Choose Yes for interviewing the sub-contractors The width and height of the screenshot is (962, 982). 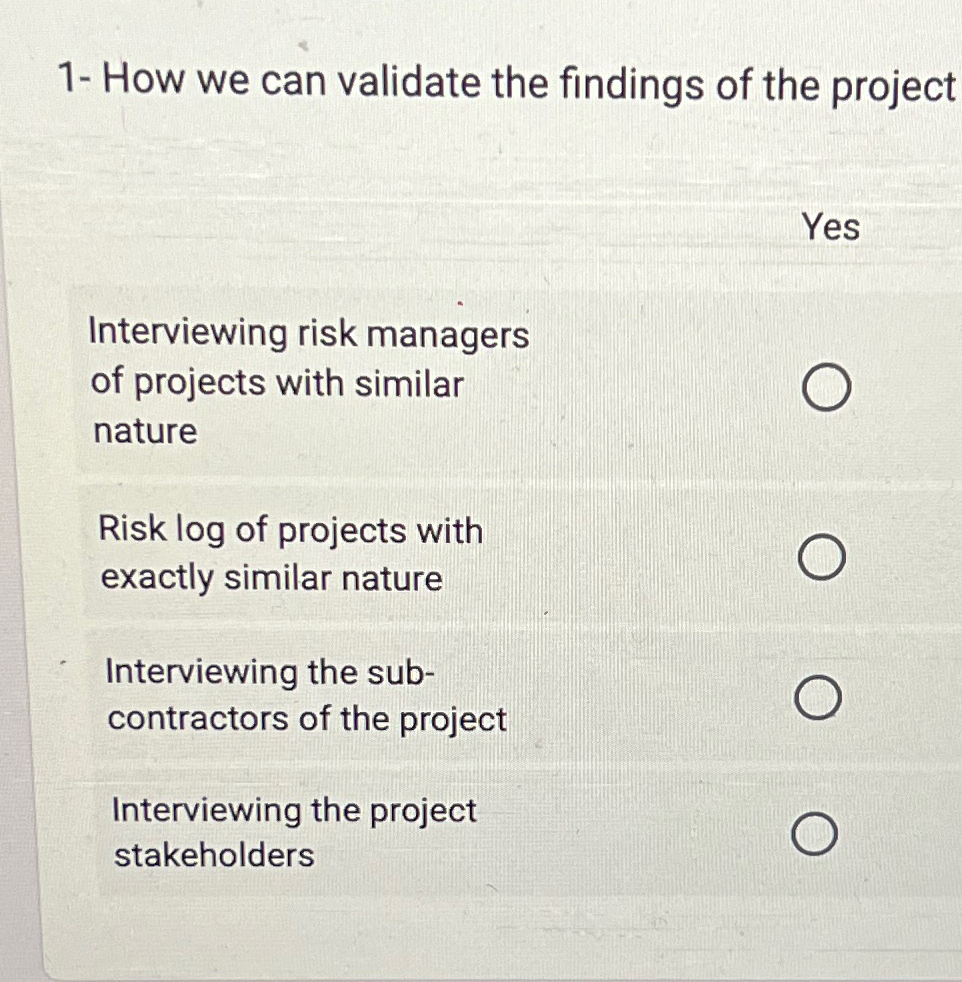coord(818,696)
